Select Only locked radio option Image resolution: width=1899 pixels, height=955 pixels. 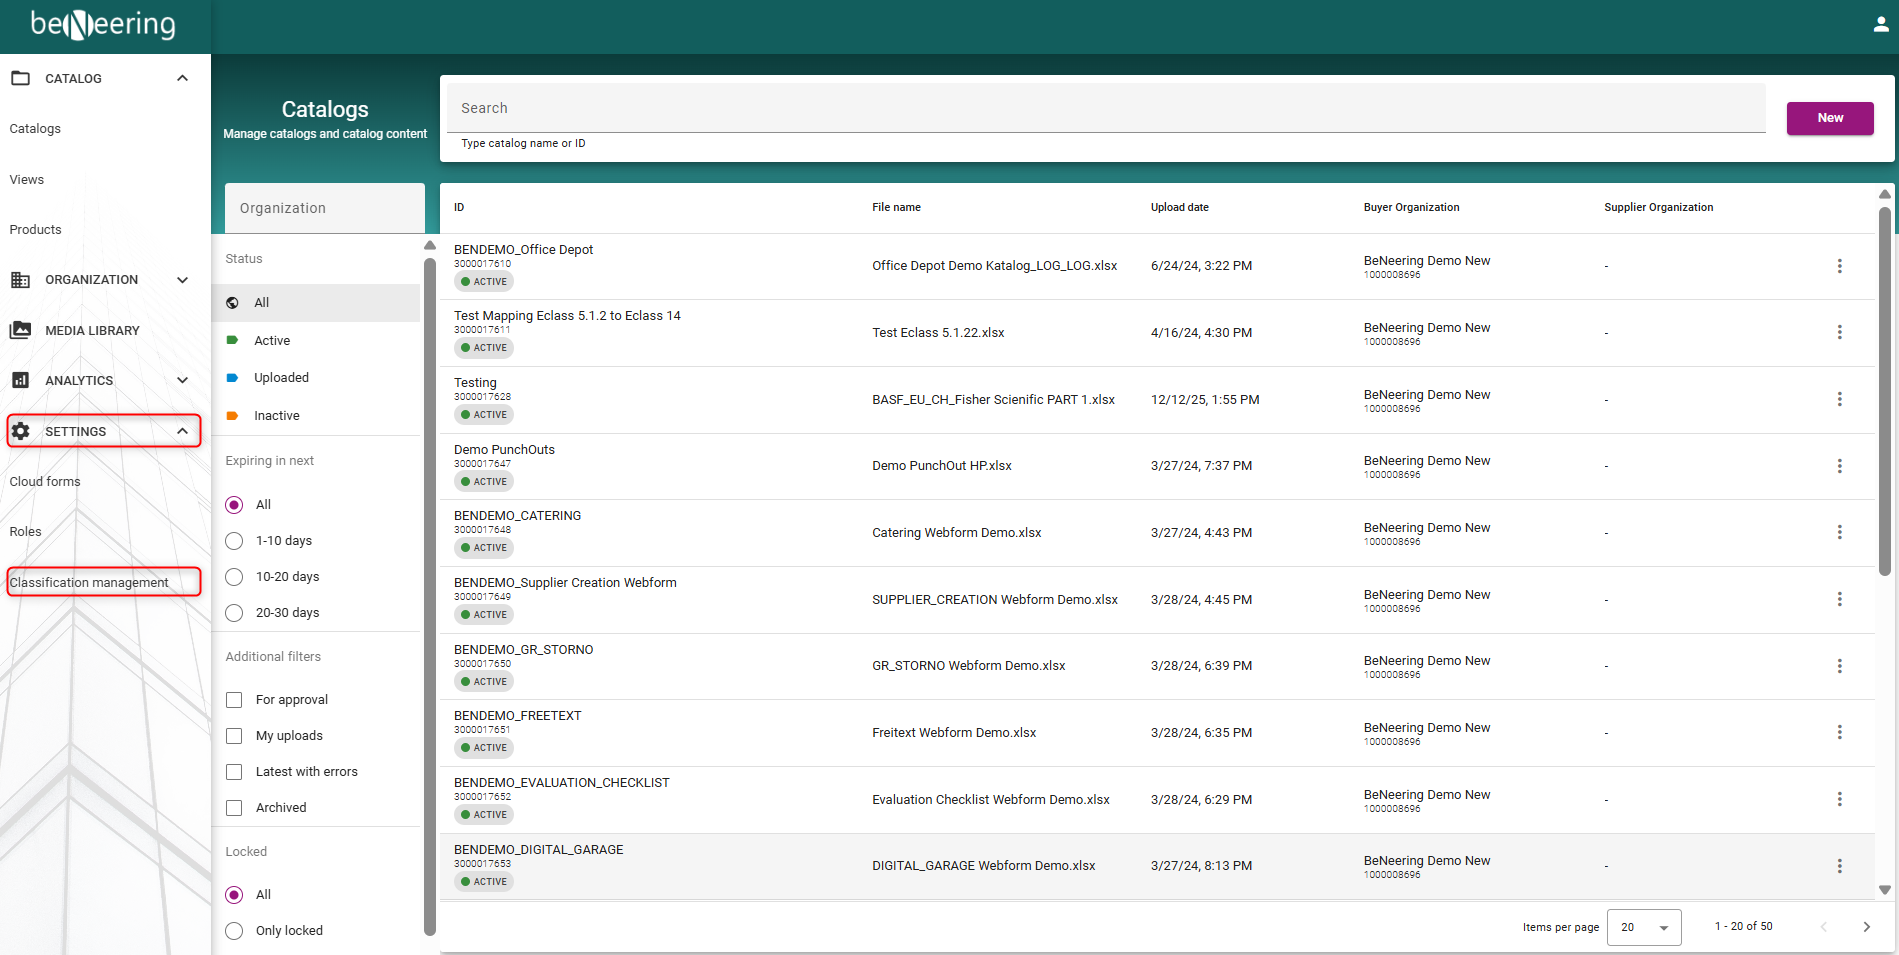click(234, 931)
